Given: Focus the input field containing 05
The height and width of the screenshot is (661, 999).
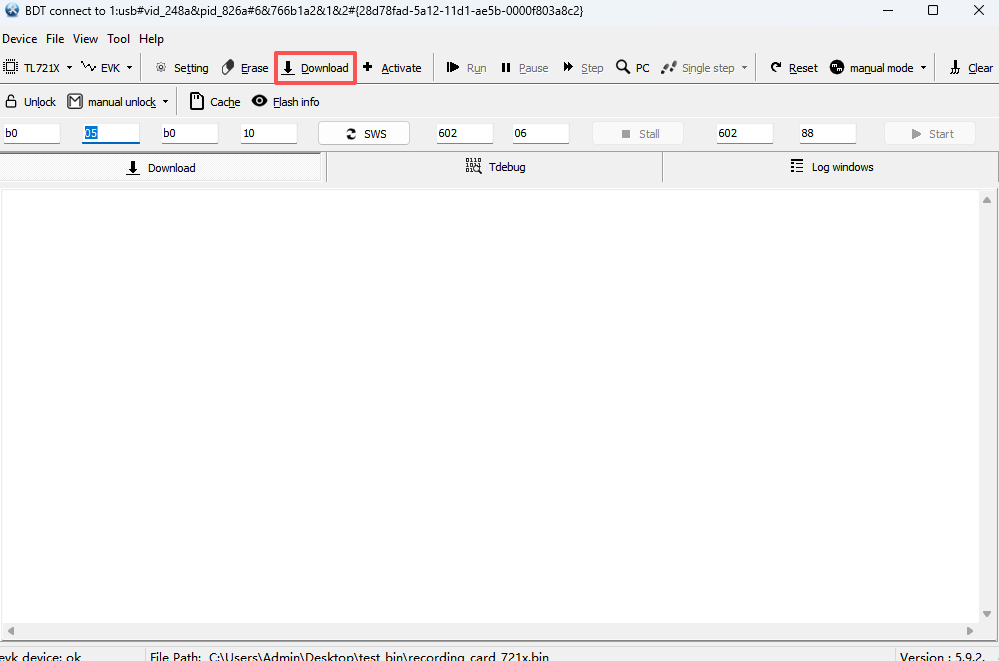Looking at the screenshot, I should [x=111, y=133].
